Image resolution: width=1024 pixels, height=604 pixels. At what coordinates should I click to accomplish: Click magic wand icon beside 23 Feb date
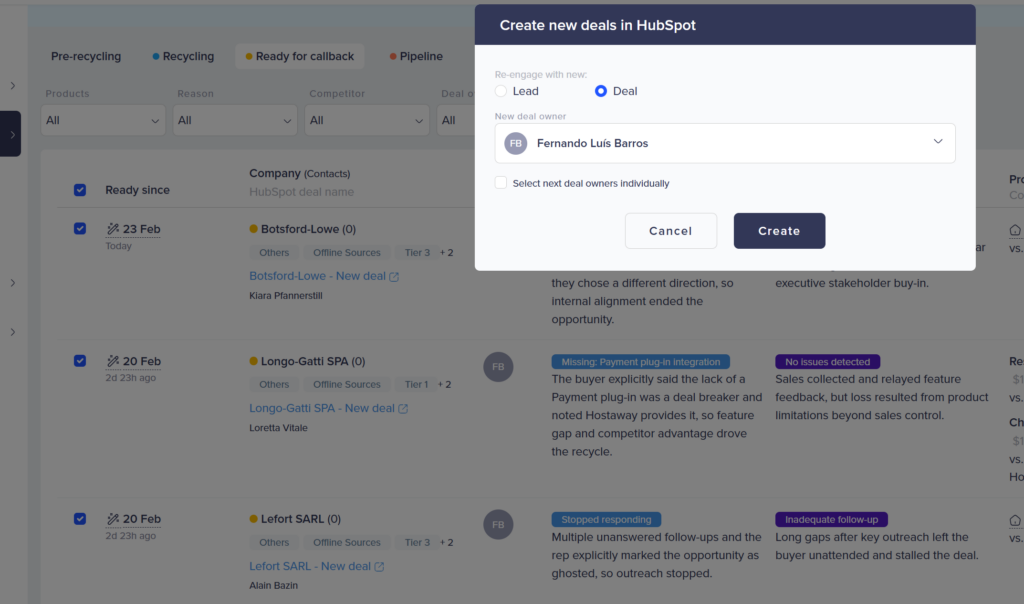pyautogui.click(x=112, y=229)
